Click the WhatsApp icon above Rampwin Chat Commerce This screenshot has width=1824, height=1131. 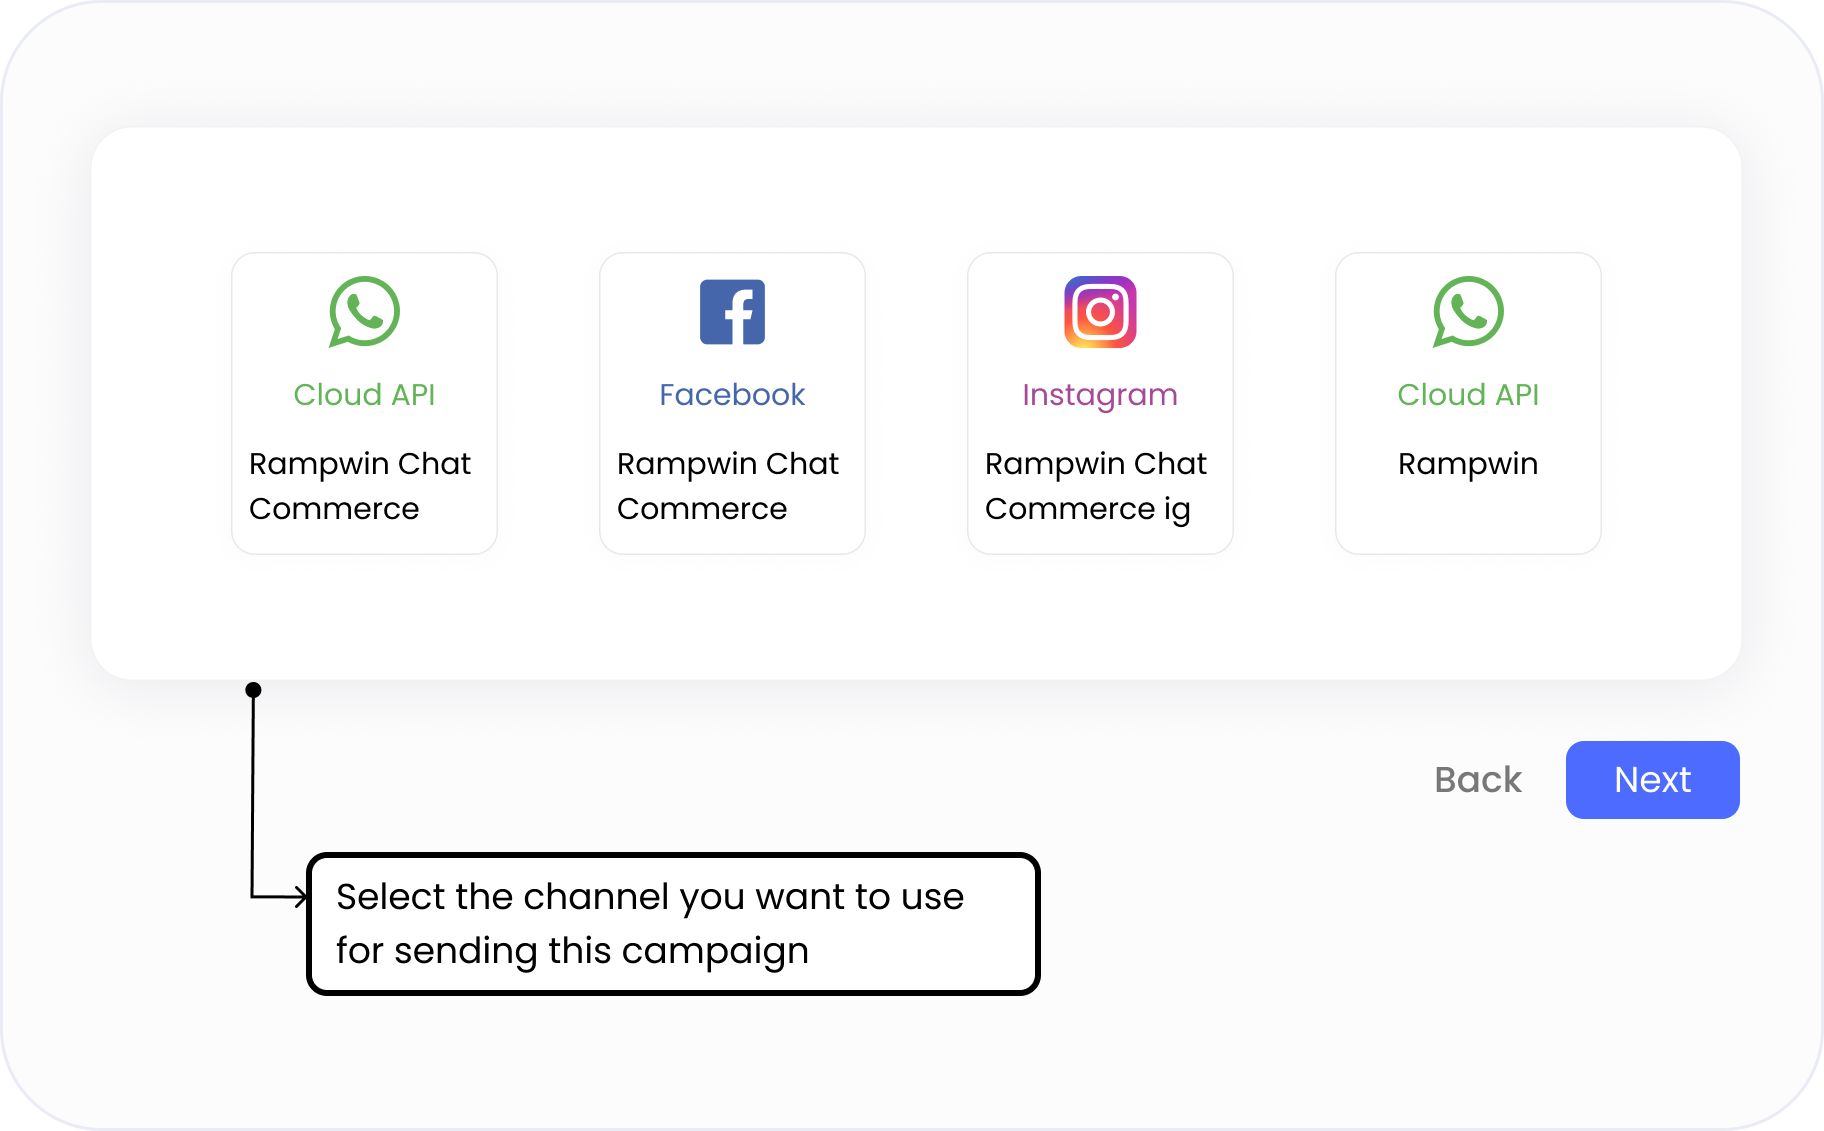pyautogui.click(x=364, y=312)
